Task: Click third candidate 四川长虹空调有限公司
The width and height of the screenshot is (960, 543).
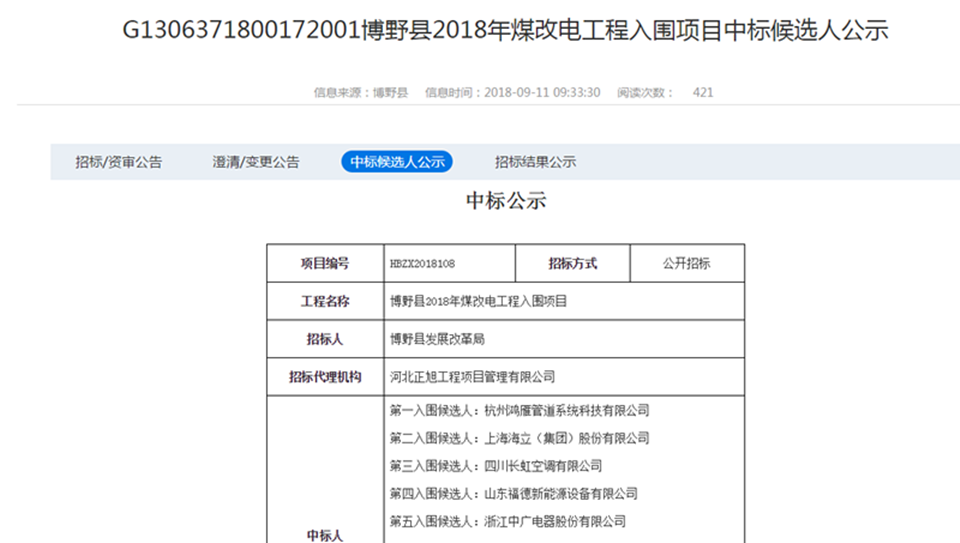Action: pos(543,466)
